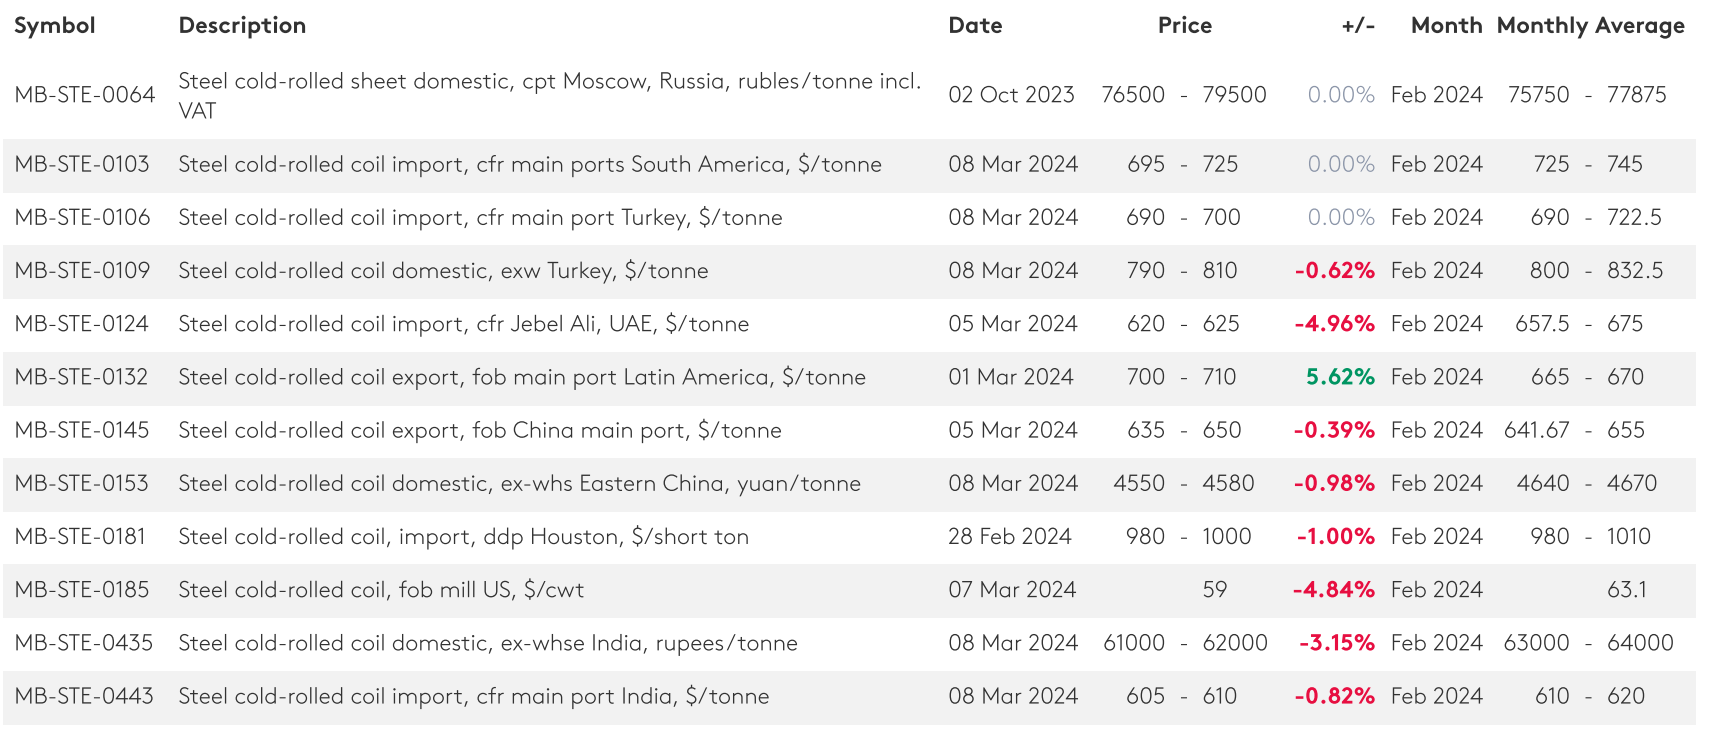Screen dimensions: 1714x737
Task: Click the cfr main port India description
Action: coord(473,696)
